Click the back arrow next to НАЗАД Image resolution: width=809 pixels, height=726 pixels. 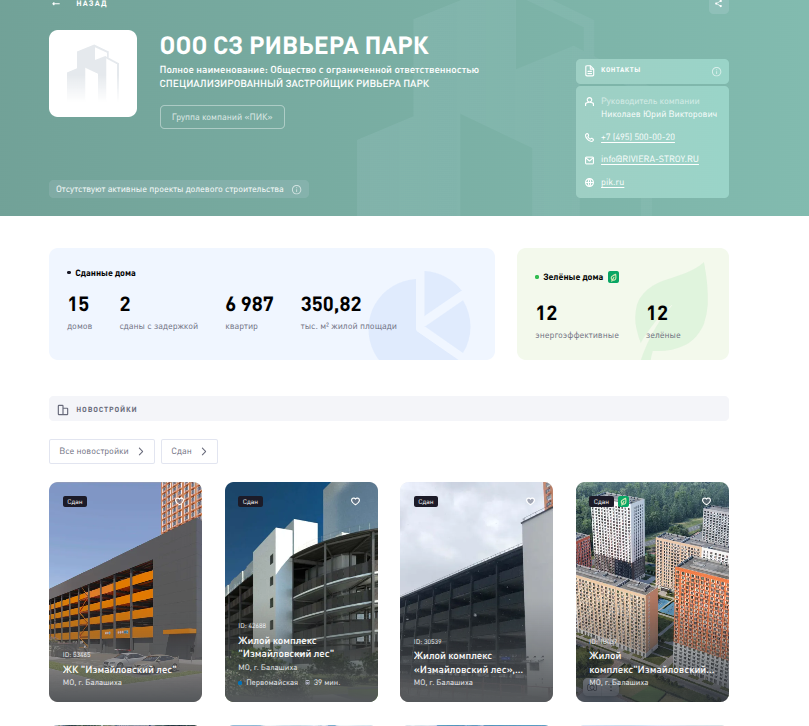[x=56, y=4]
